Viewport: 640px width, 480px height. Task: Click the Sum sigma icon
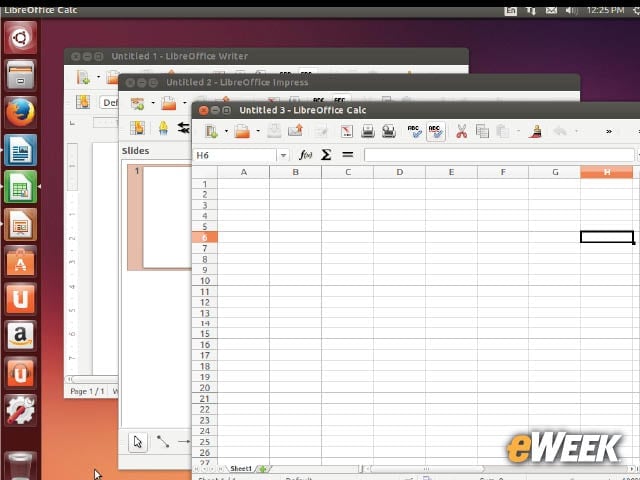(x=326, y=155)
